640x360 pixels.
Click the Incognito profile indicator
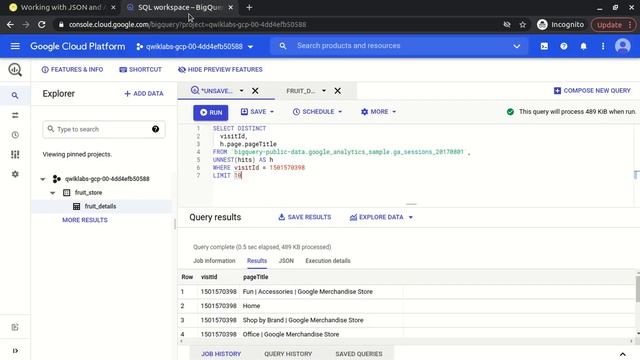[560, 24]
